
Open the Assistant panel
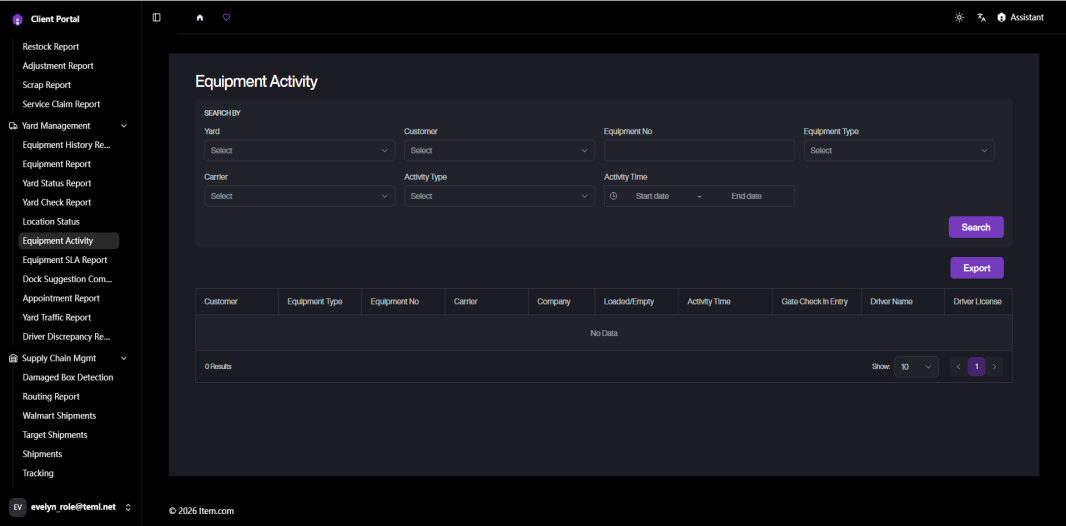click(x=1020, y=18)
